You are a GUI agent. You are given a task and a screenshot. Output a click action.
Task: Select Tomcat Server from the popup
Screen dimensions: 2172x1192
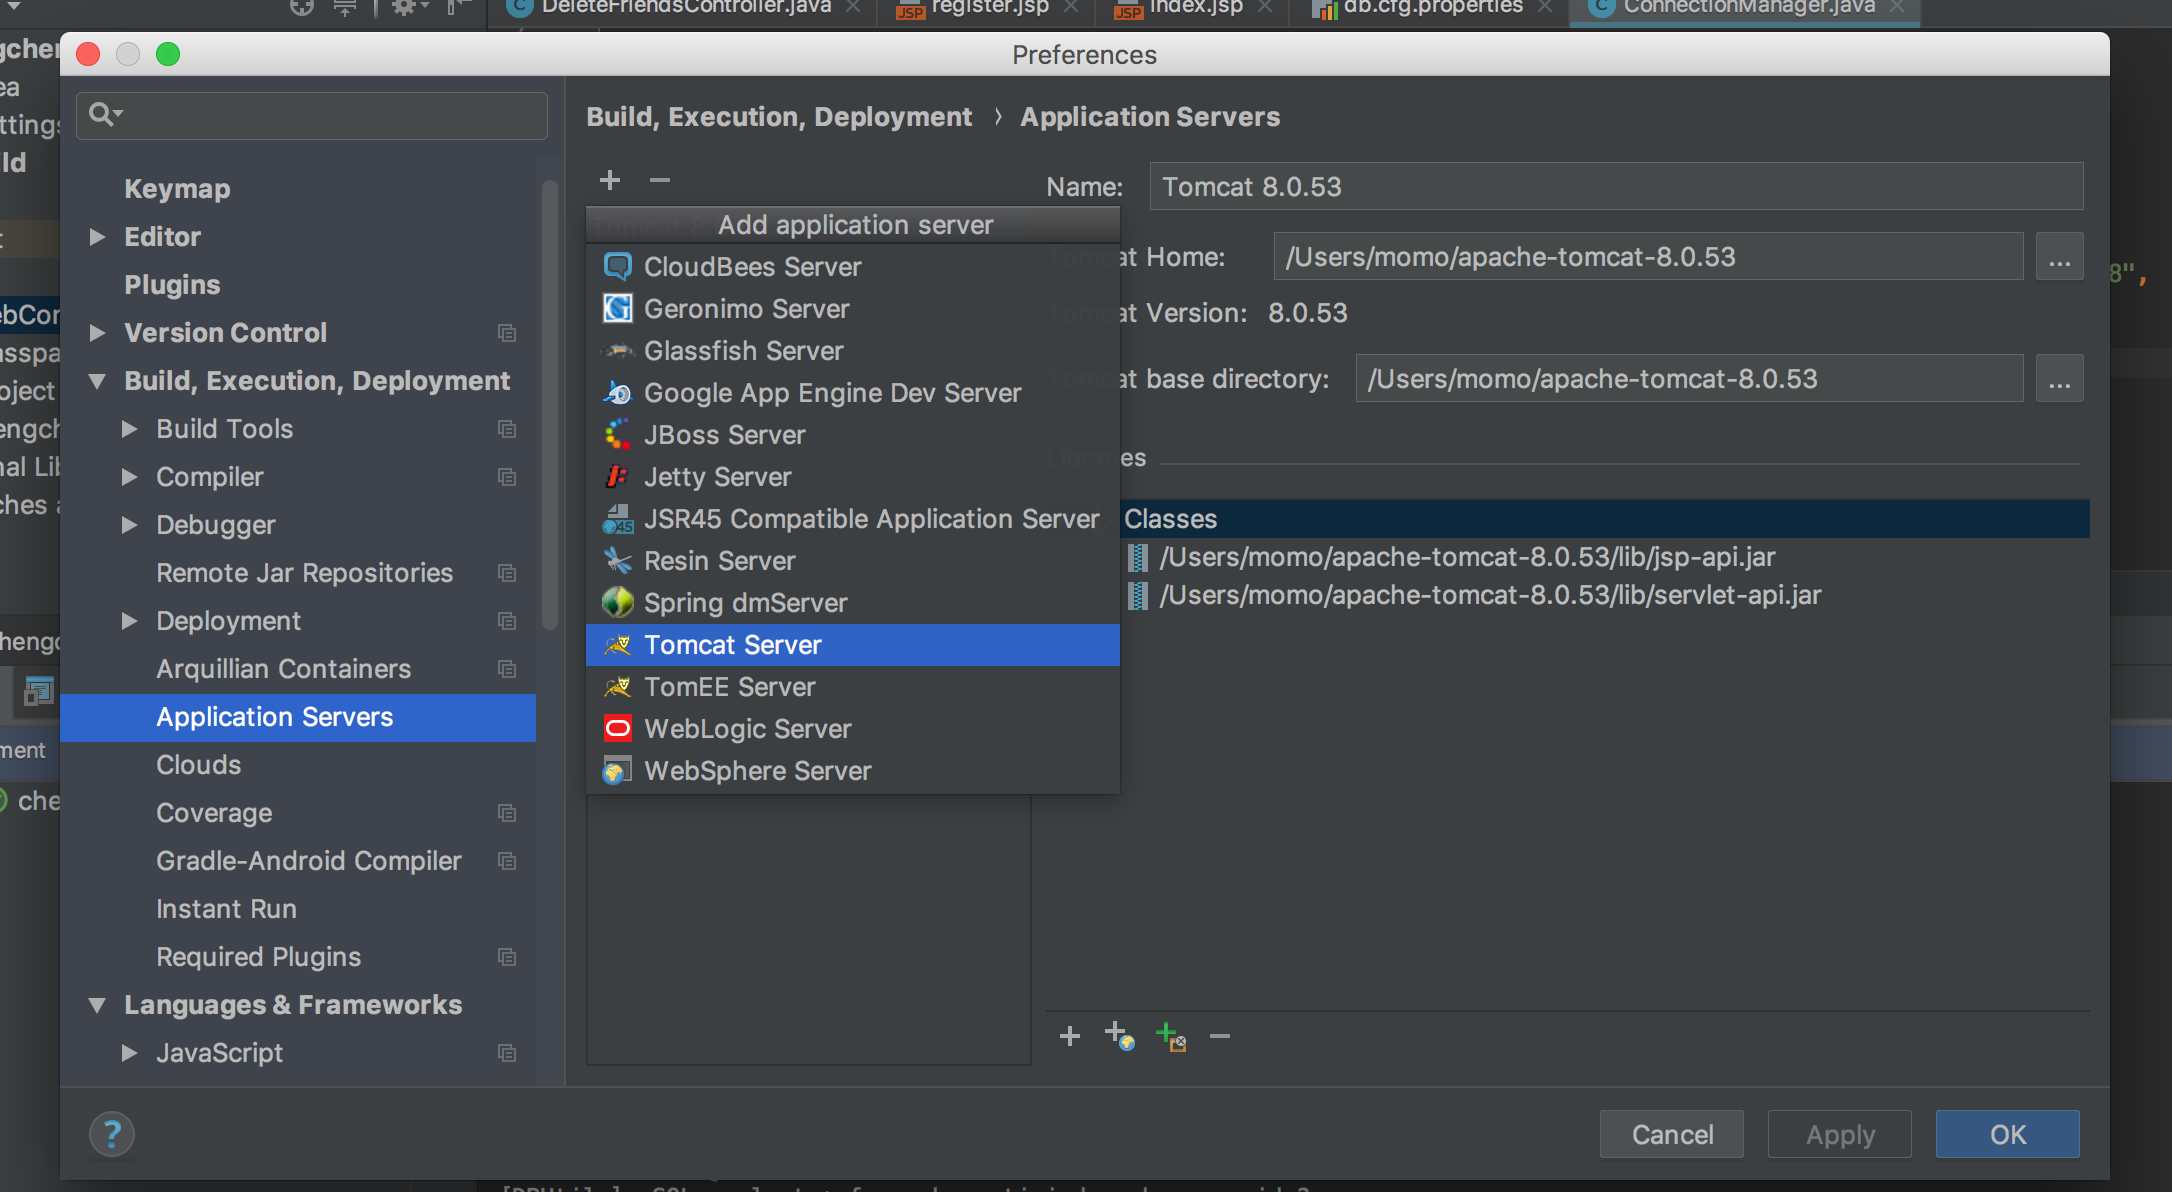[x=733, y=645]
